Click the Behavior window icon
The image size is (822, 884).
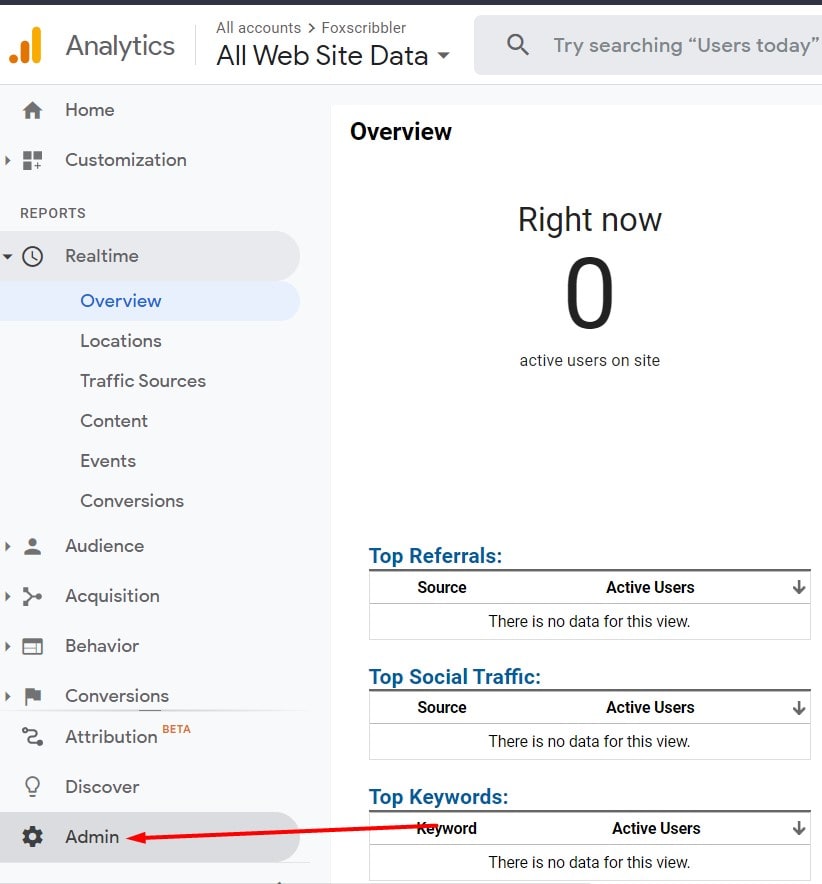point(32,646)
